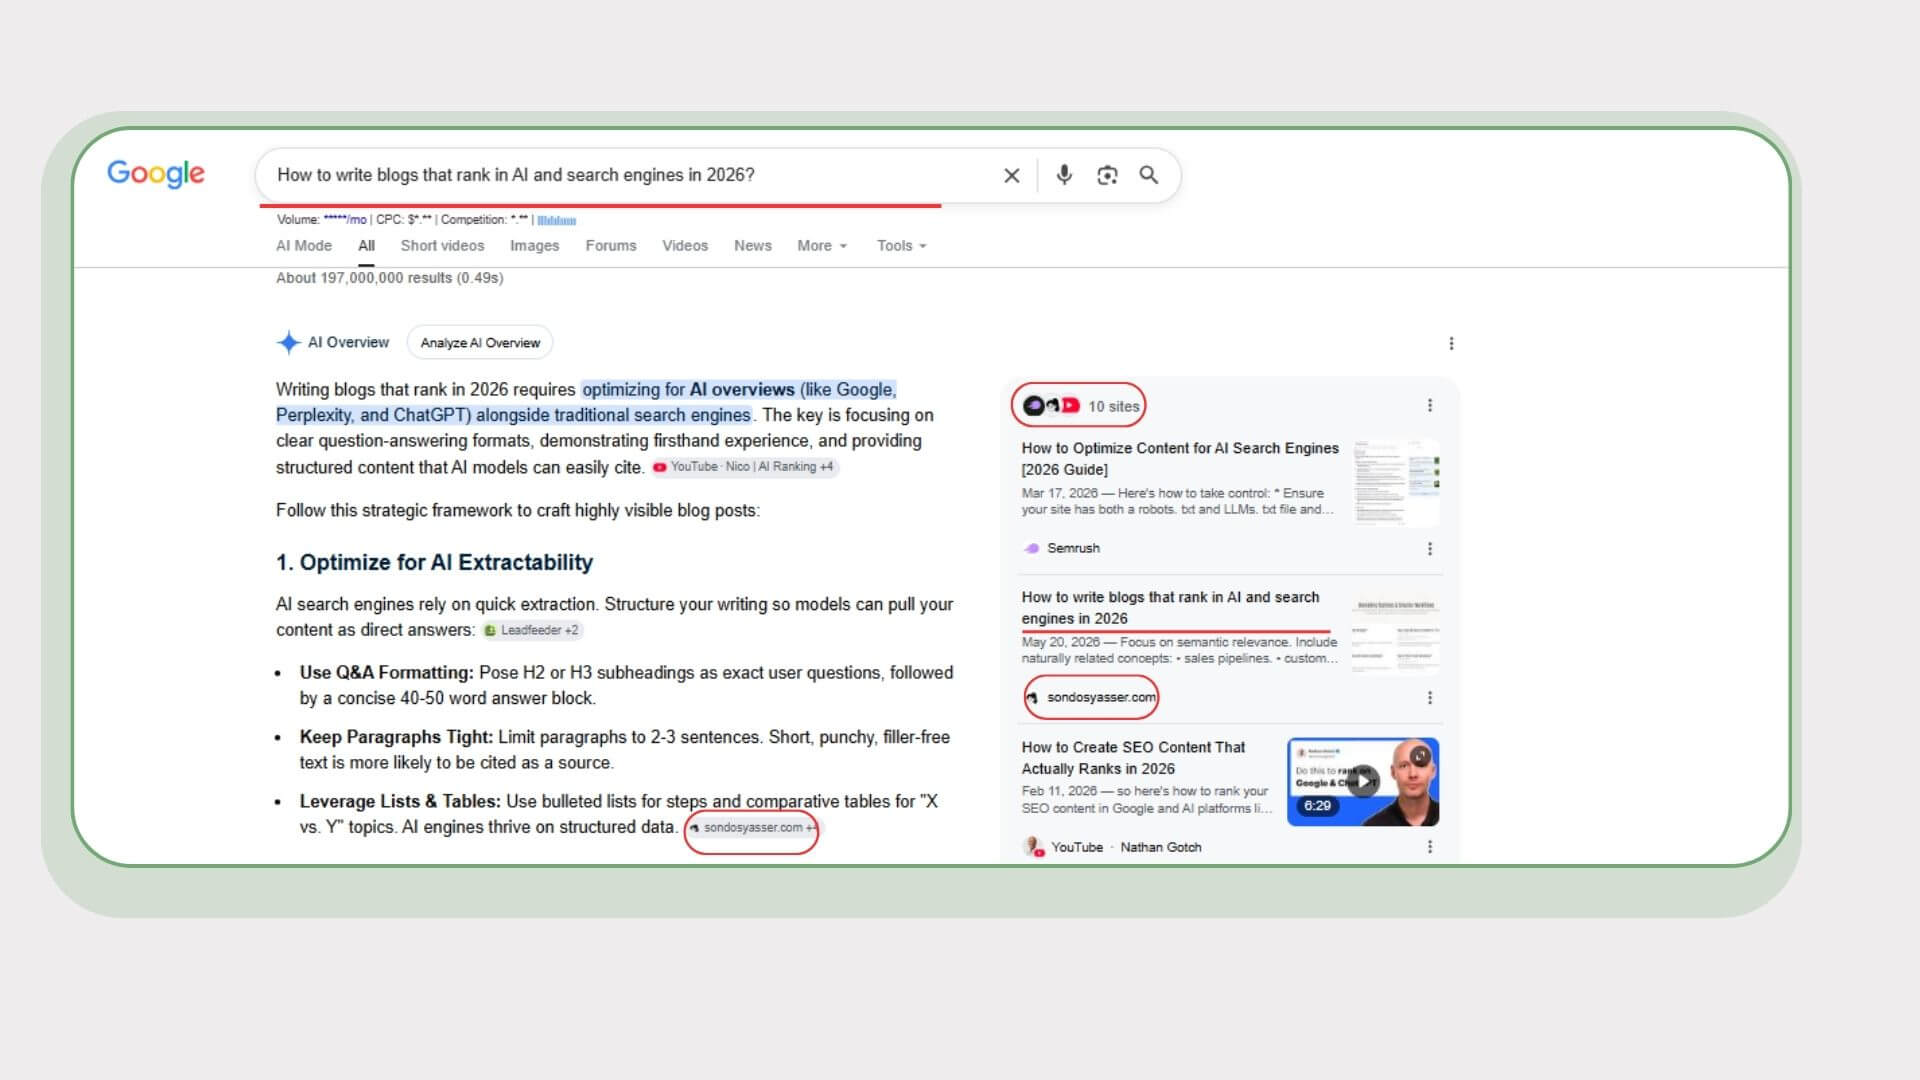Open the News tab
1920x1080 pixels.
(752, 246)
